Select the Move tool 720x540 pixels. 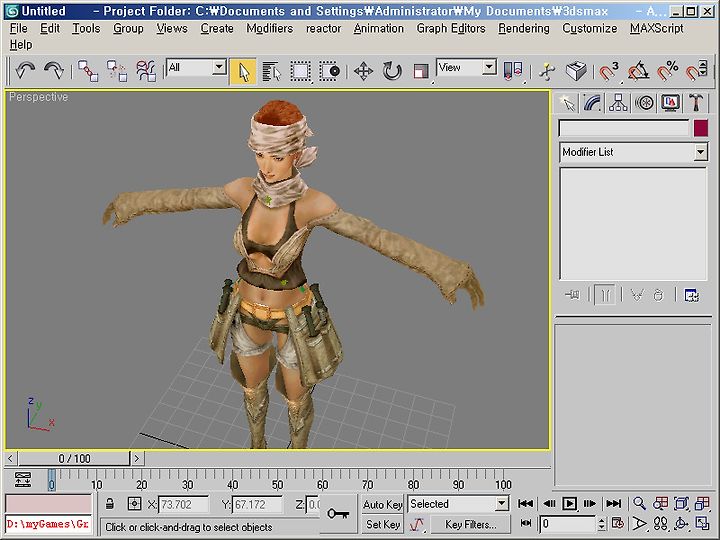363,72
